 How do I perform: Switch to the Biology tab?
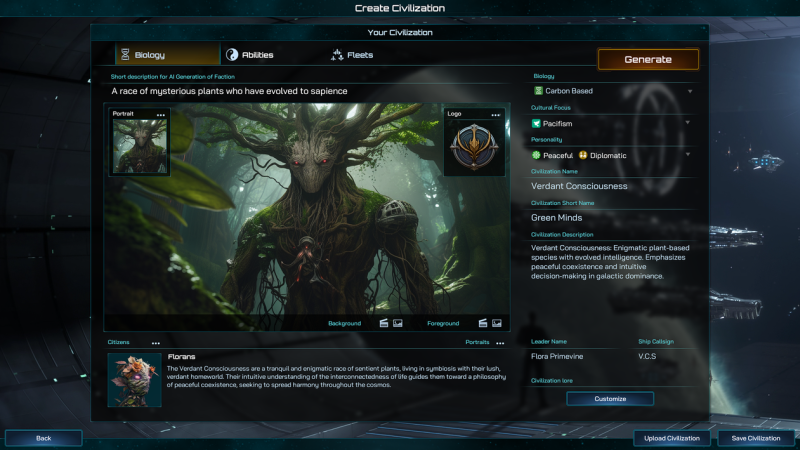(167, 55)
